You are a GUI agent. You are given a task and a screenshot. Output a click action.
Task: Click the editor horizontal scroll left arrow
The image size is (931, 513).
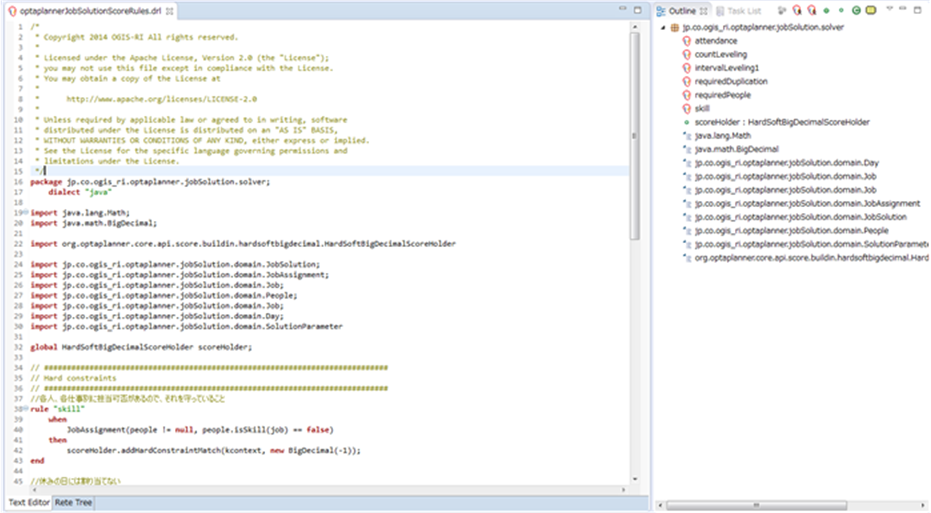pyautogui.click(x=34, y=490)
